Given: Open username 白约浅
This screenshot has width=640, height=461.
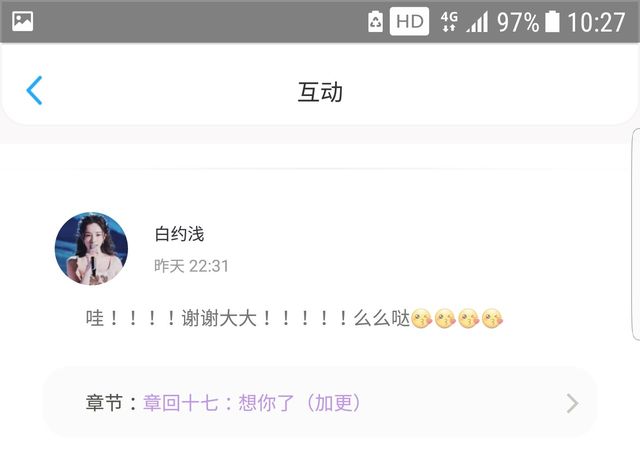Looking at the screenshot, I should tap(179, 234).
